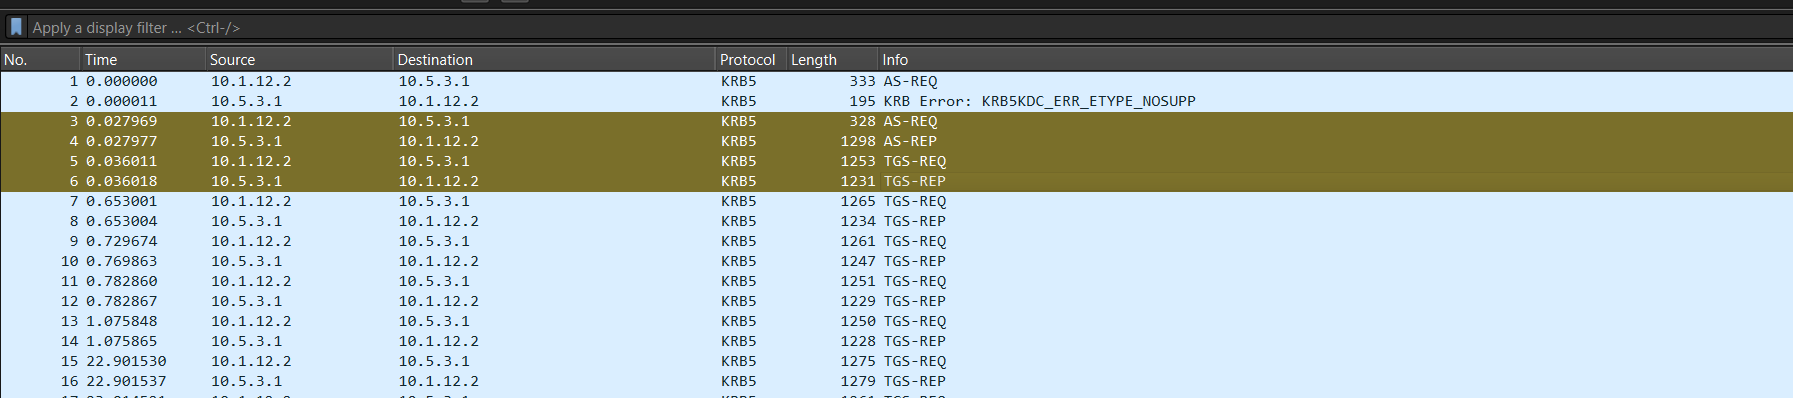The image size is (1793, 398).
Task: Select TGS-REP packet with length 1229
Action: pos(896,301)
